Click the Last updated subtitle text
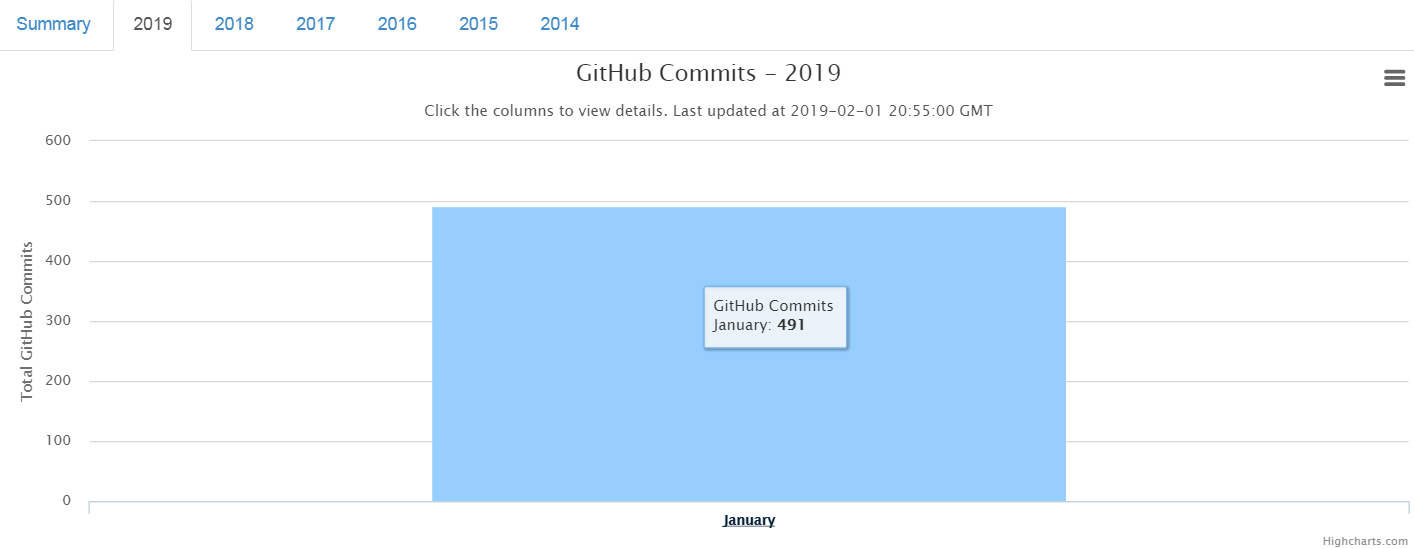The width and height of the screenshot is (1414, 549). coord(708,111)
